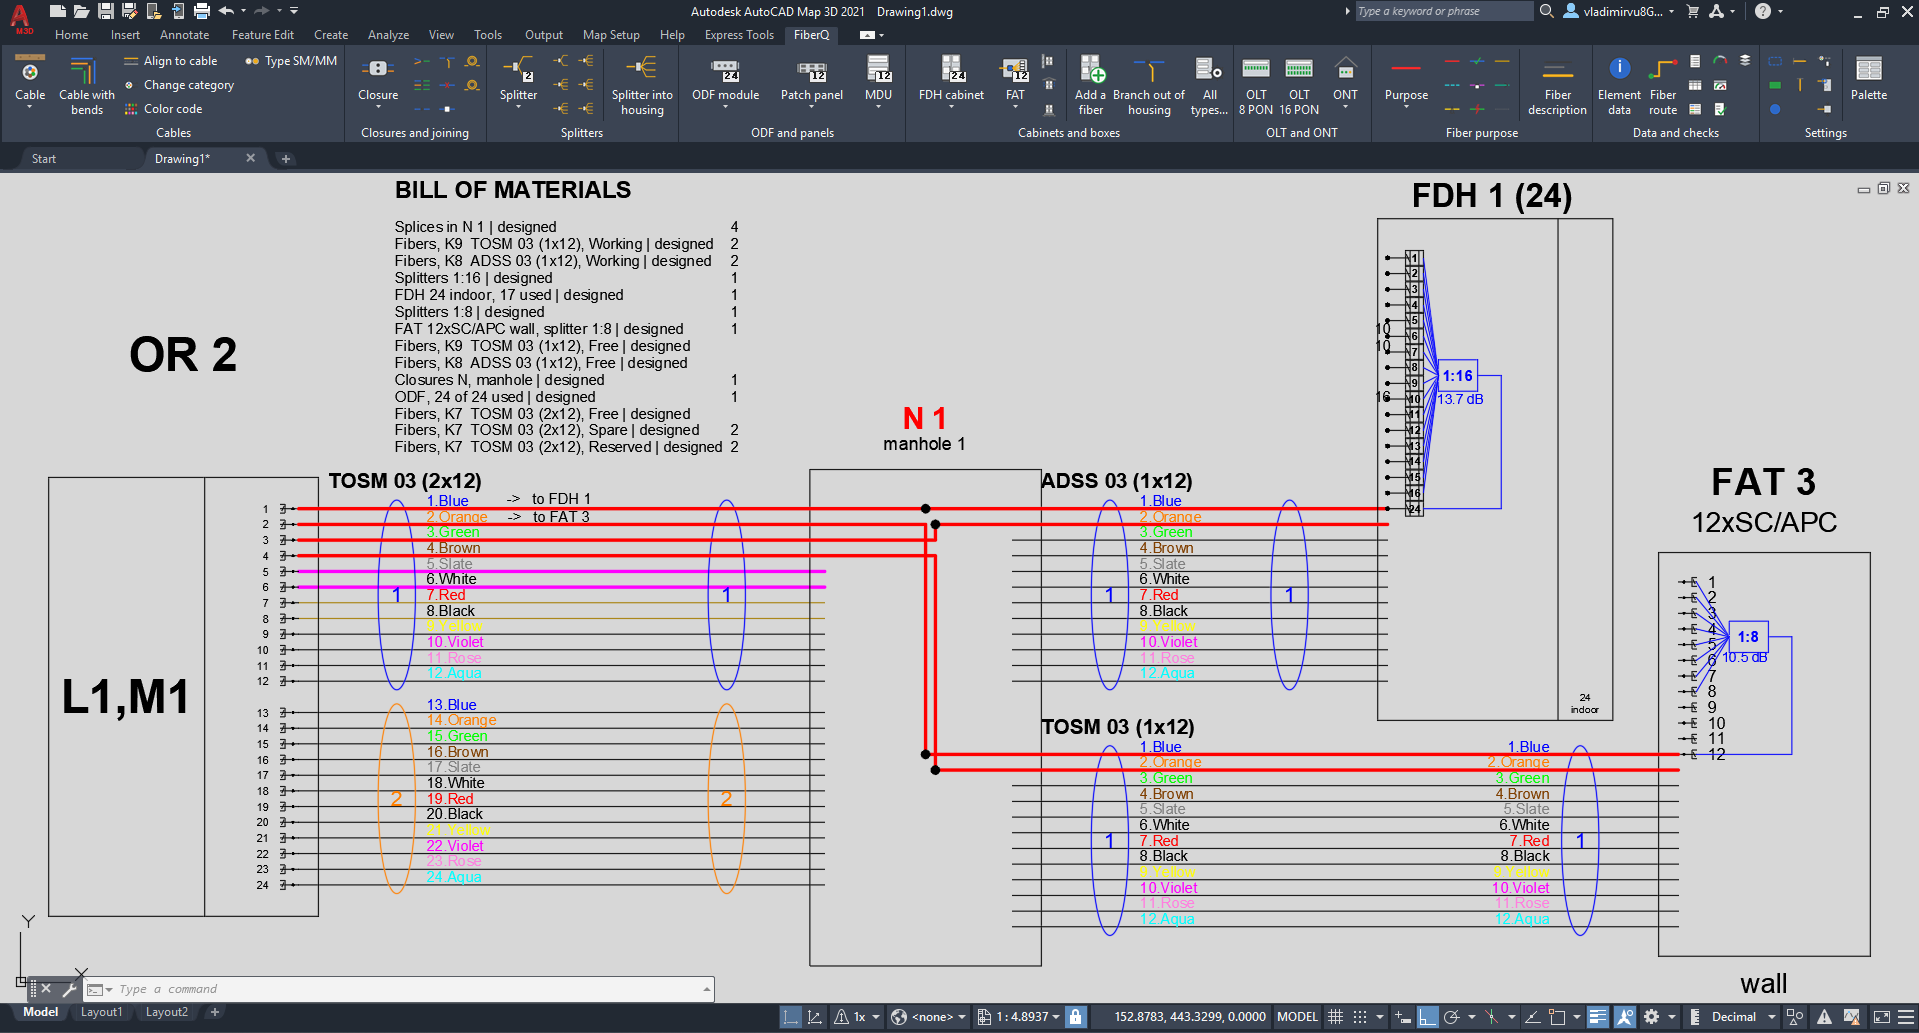Expand the Purpose dropdown arrow
The height and width of the screenshot is (1033, 1919).
[x=1406, y=108]
